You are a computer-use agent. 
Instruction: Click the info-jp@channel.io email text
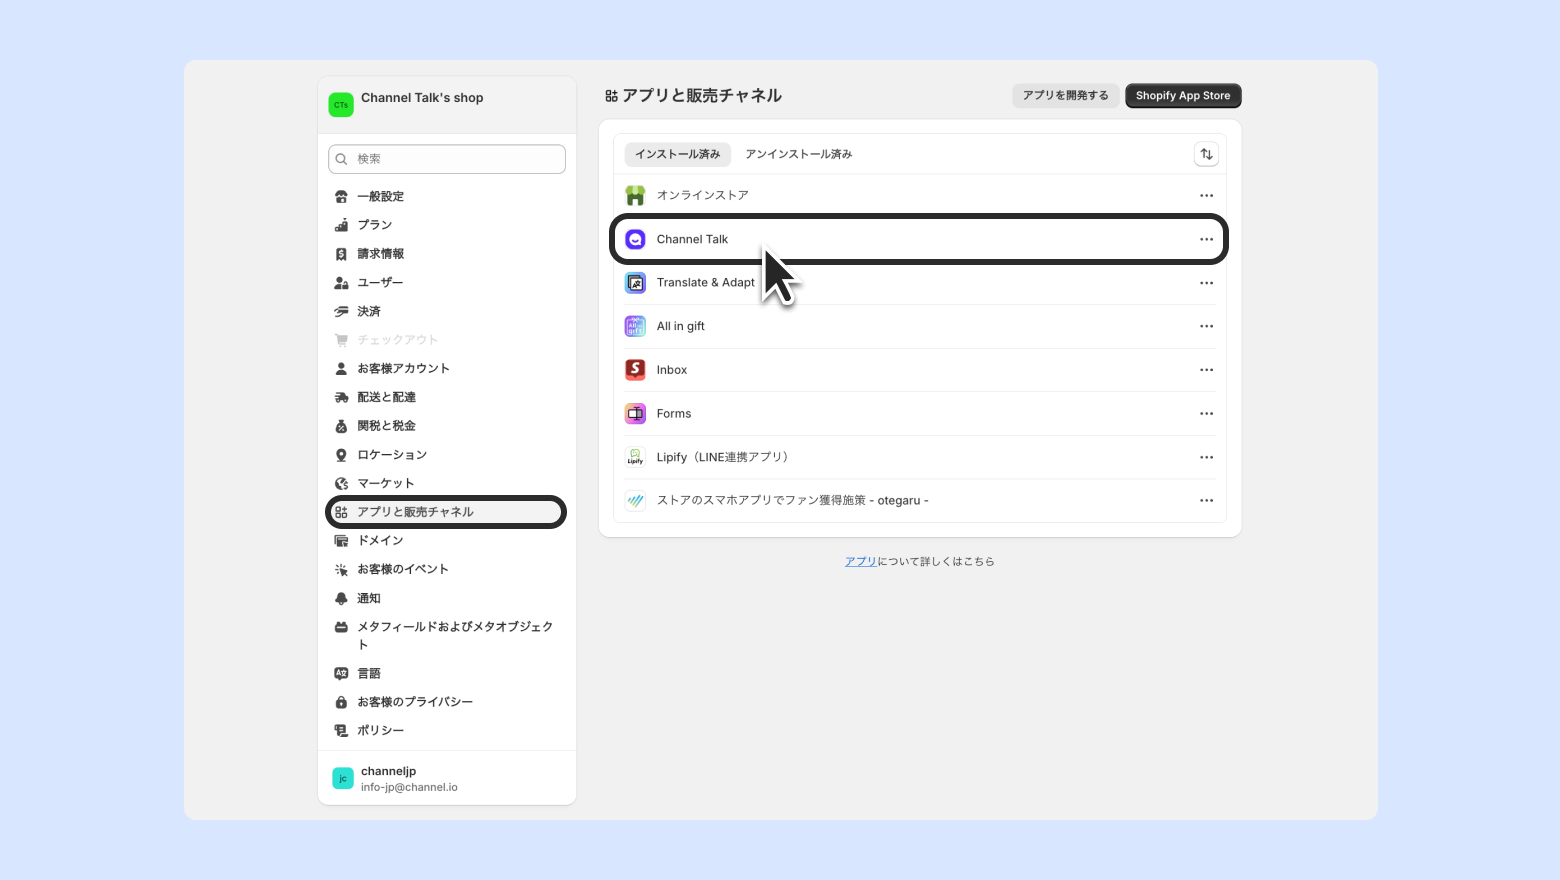click(409, 788)
